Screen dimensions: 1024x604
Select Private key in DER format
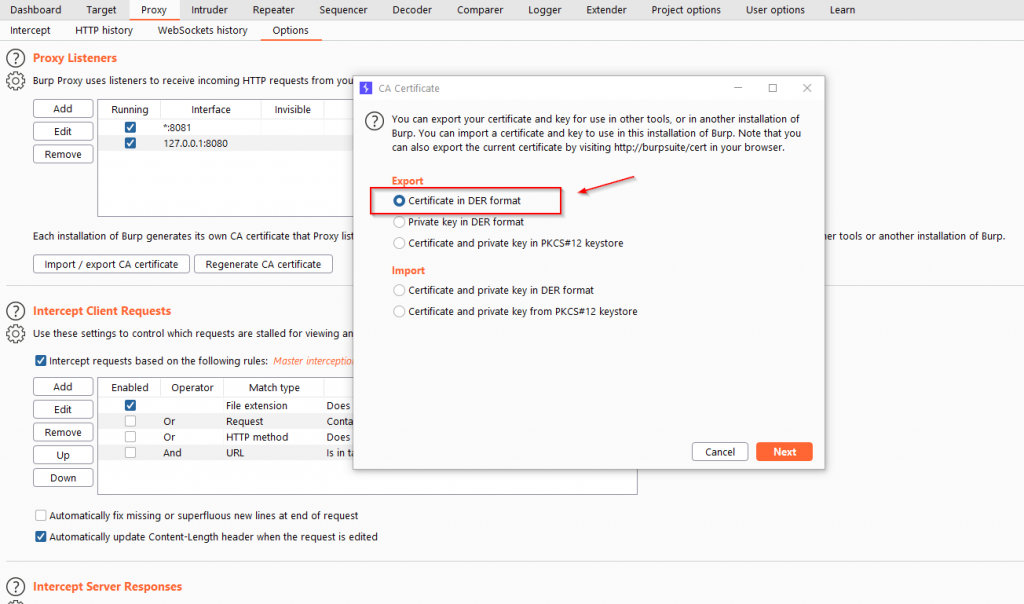(398, 222)
